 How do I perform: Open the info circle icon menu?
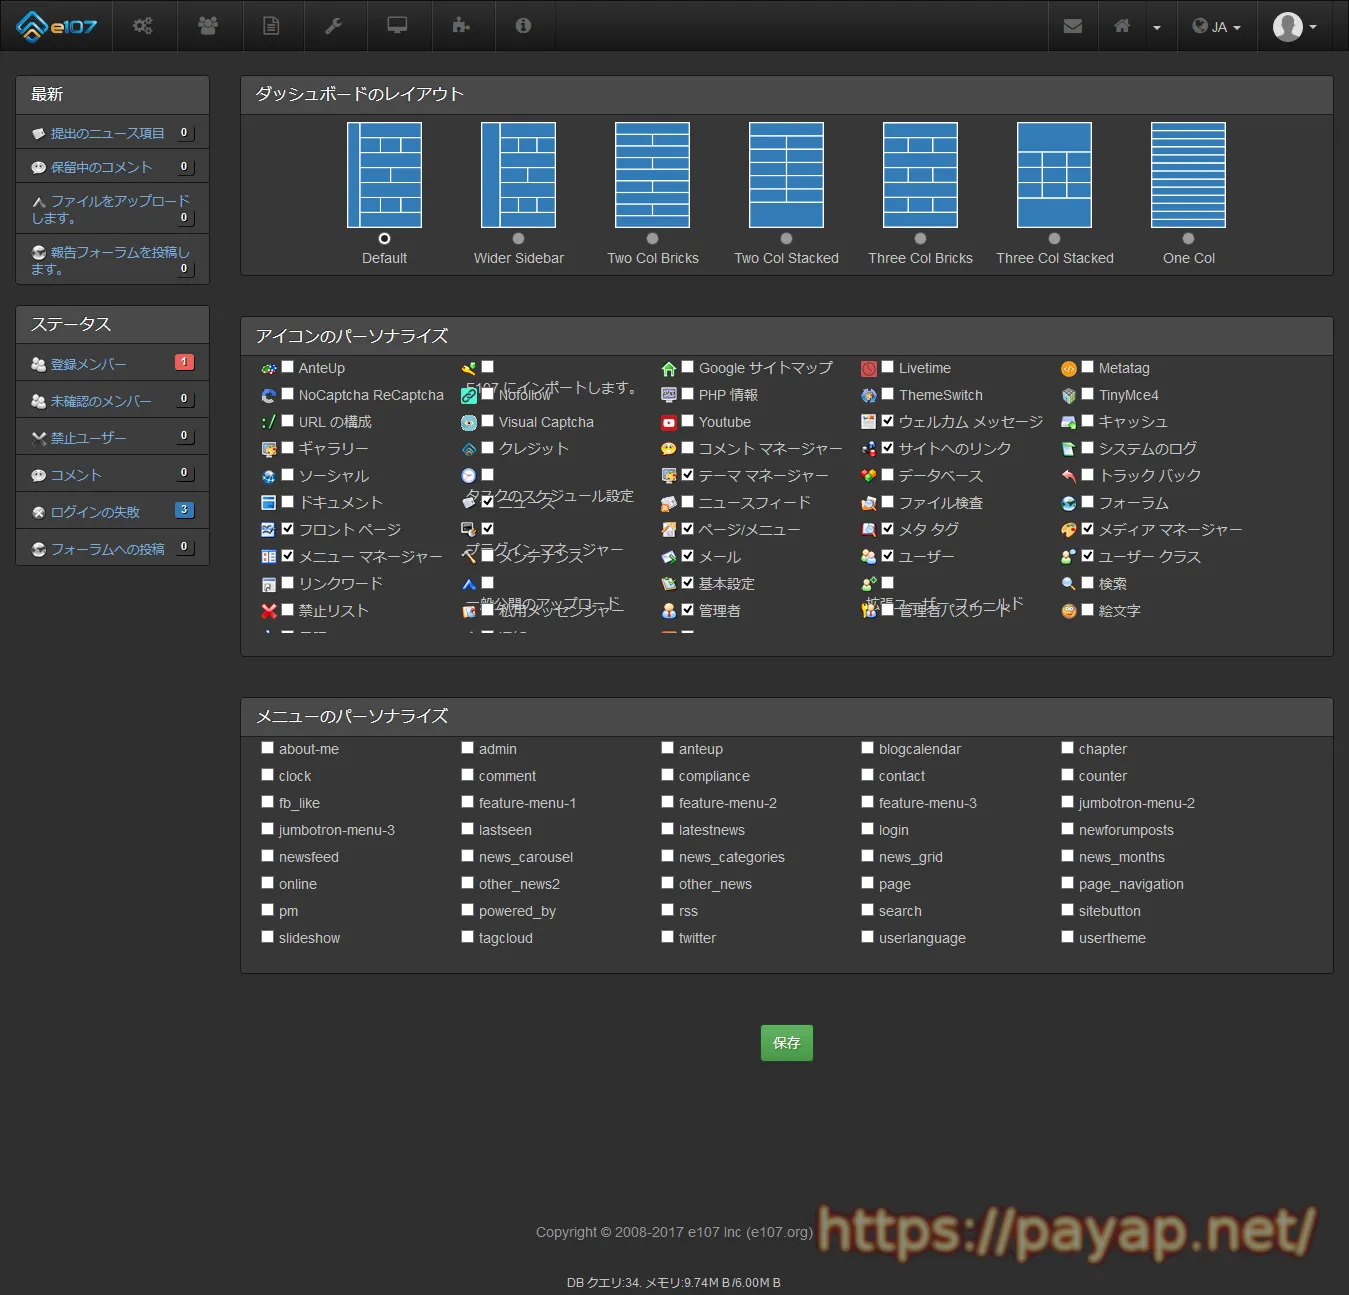point(523,26)
